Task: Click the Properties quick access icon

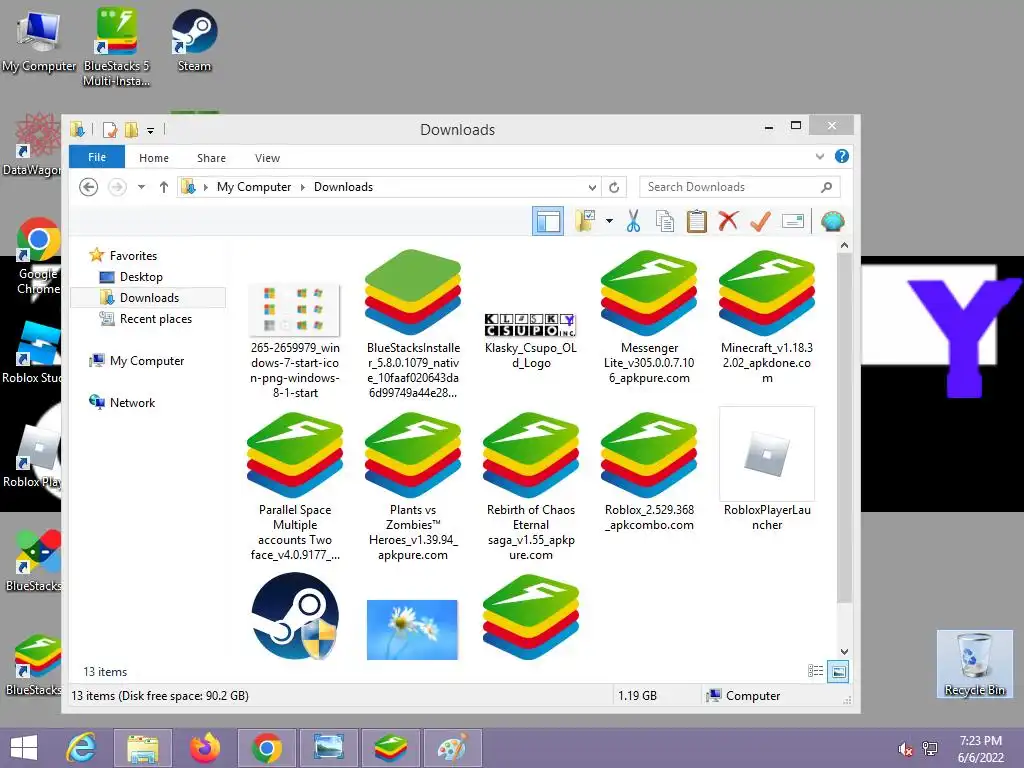Action: coord(110,130)
